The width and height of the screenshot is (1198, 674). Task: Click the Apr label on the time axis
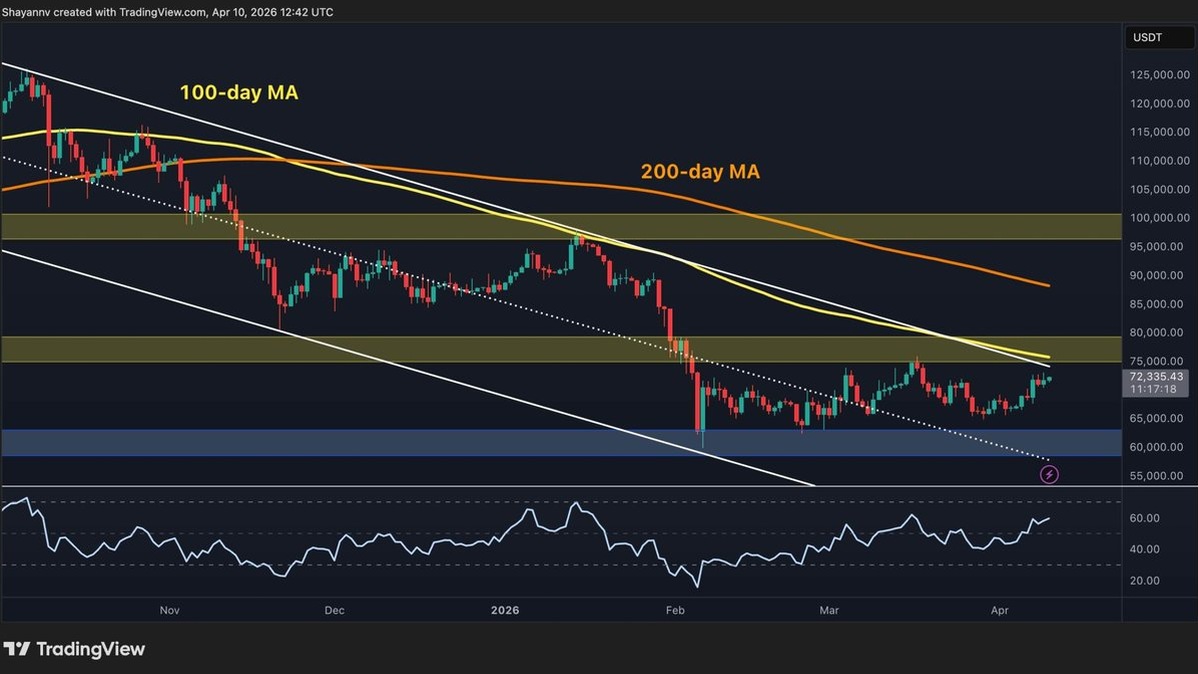1001,609
